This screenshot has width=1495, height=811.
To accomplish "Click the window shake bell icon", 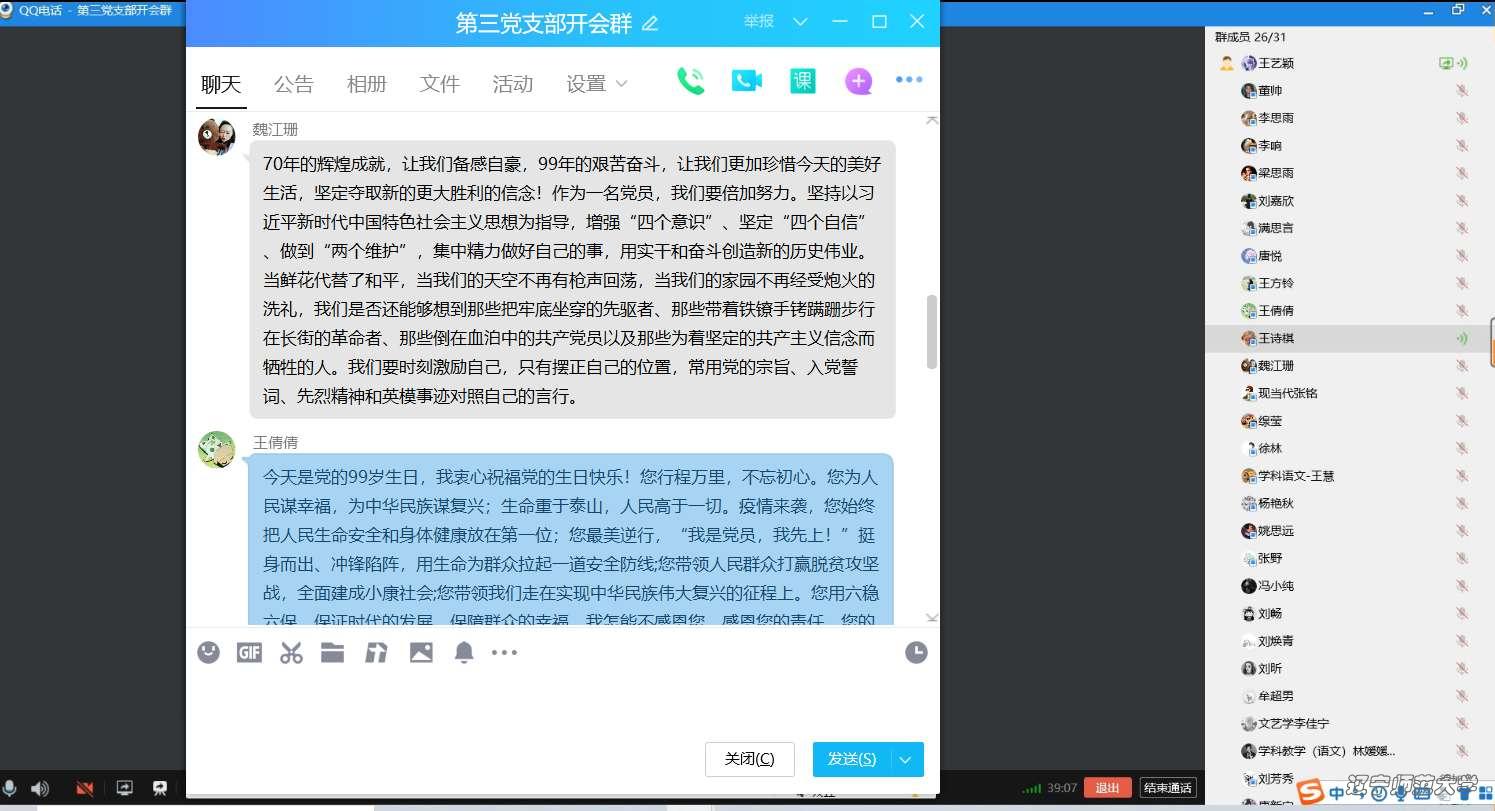I will [x=463, y=652].
